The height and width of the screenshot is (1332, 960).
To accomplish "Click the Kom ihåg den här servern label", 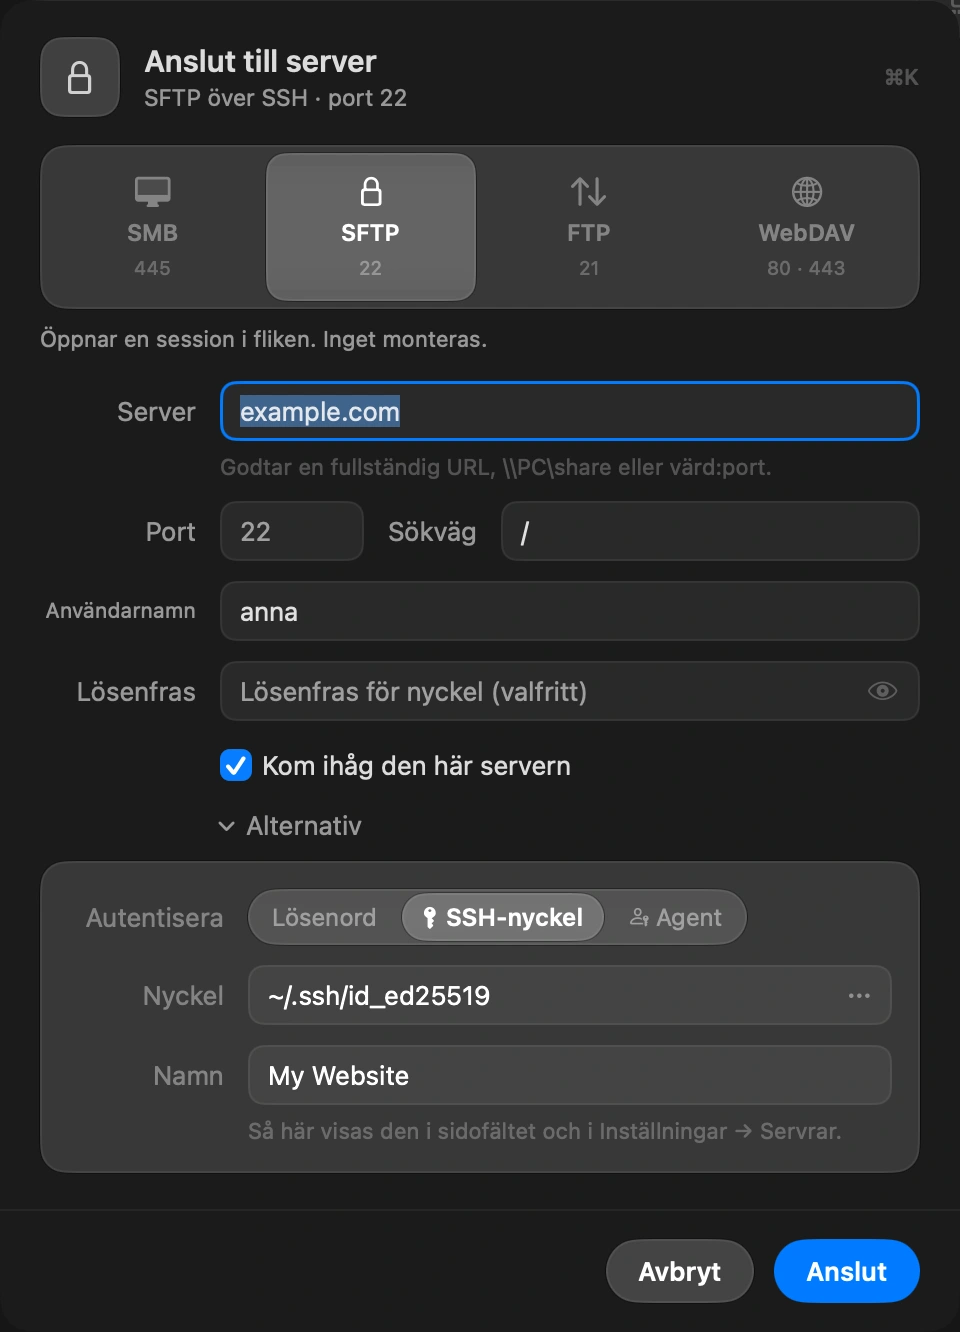I will coord(416,766).
